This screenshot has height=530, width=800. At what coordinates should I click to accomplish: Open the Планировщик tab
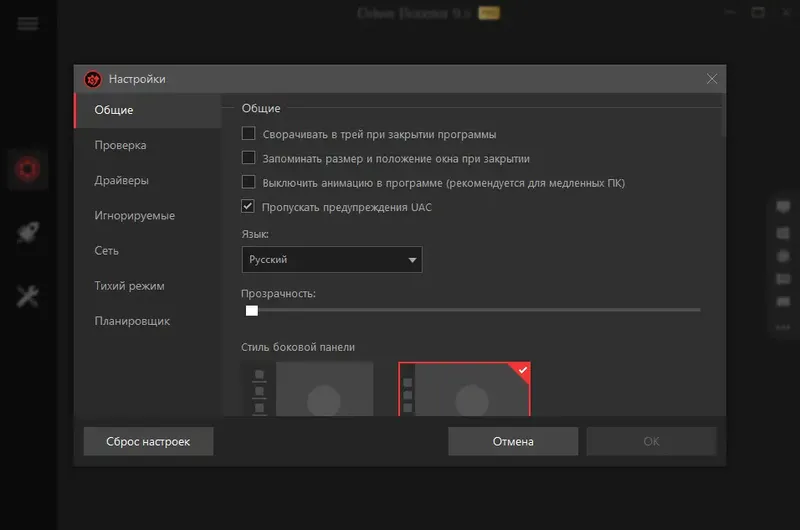147,321
